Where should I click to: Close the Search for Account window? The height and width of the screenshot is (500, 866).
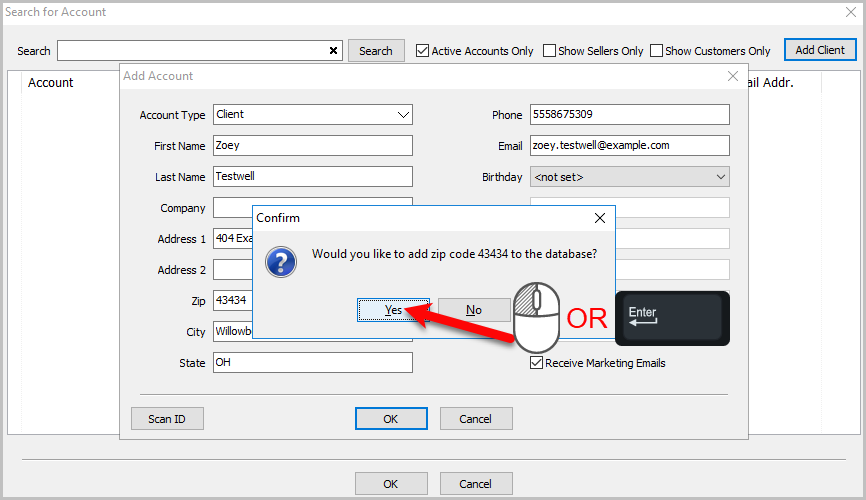851,12
